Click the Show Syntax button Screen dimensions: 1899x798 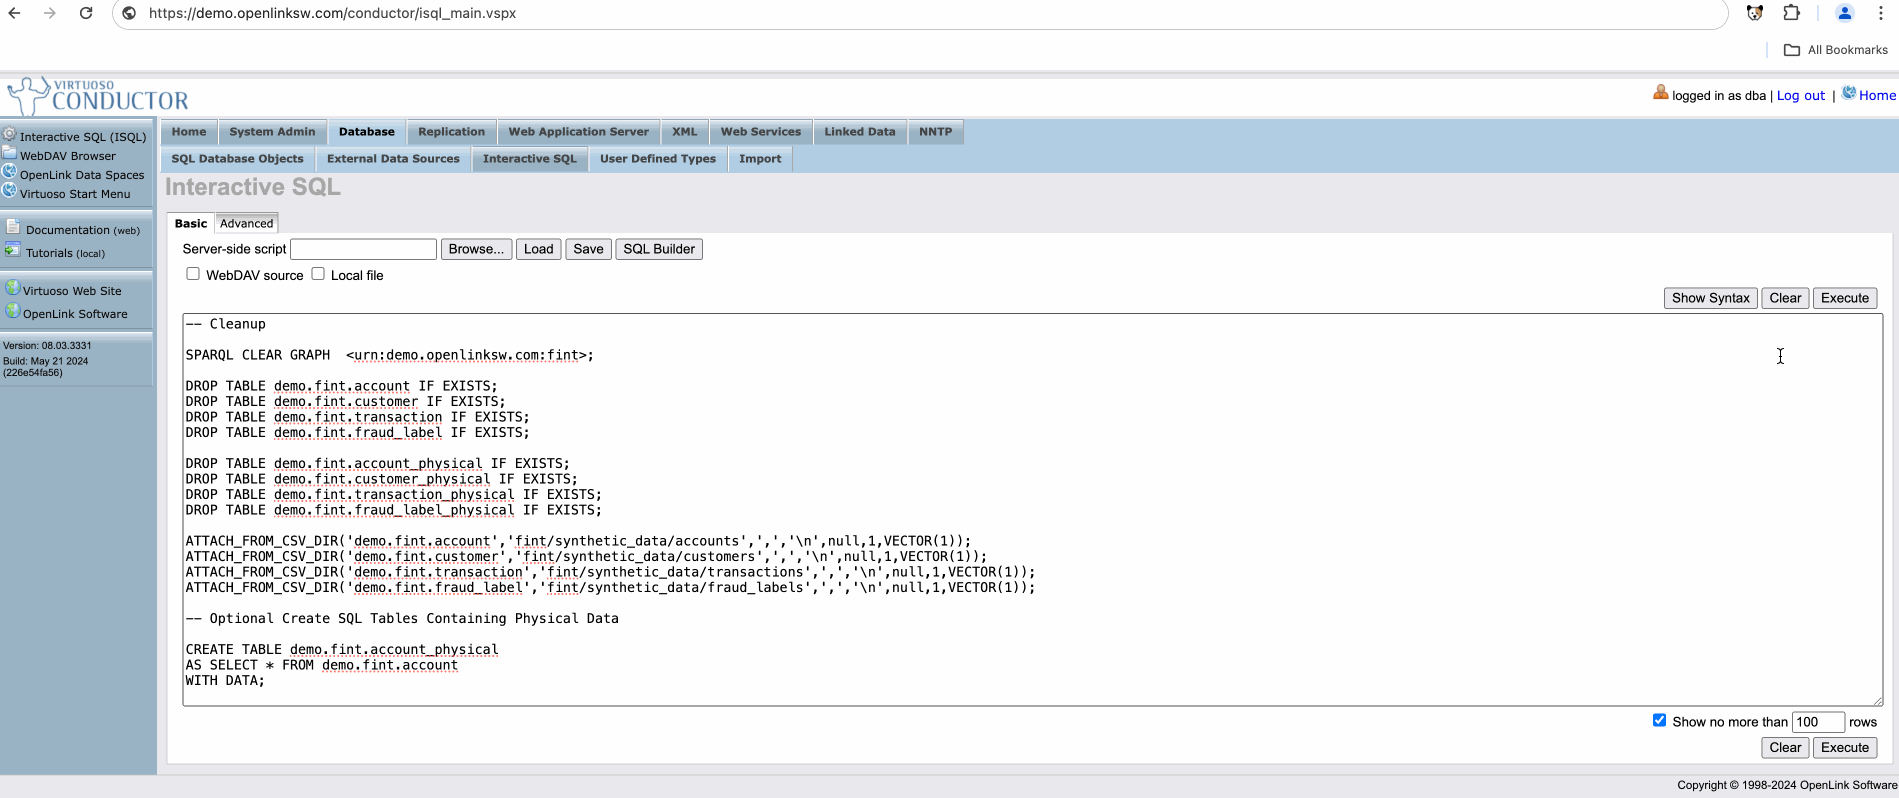point(1711,298)
